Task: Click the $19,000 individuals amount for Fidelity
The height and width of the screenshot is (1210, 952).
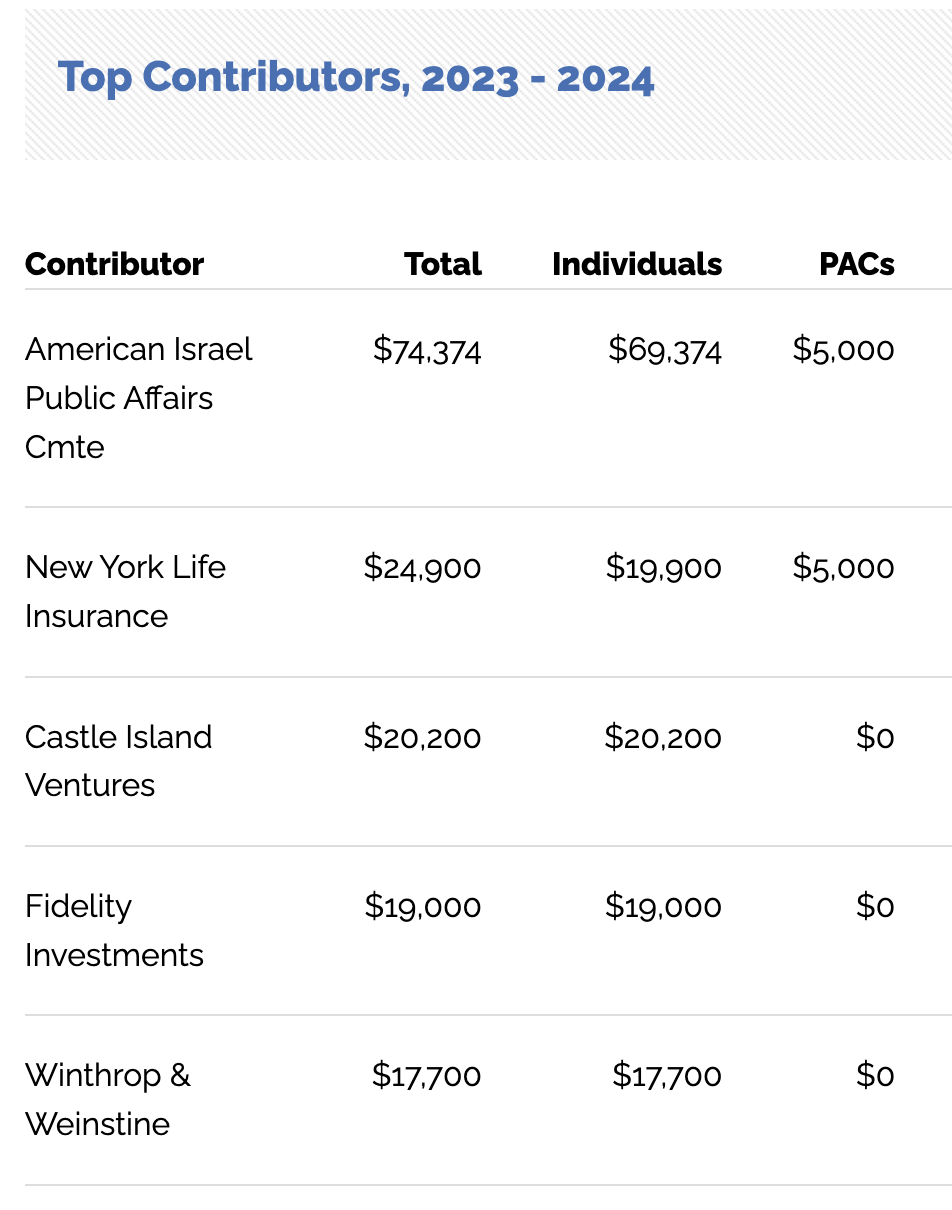Action: pyautogui.click(x=663, y=906)
